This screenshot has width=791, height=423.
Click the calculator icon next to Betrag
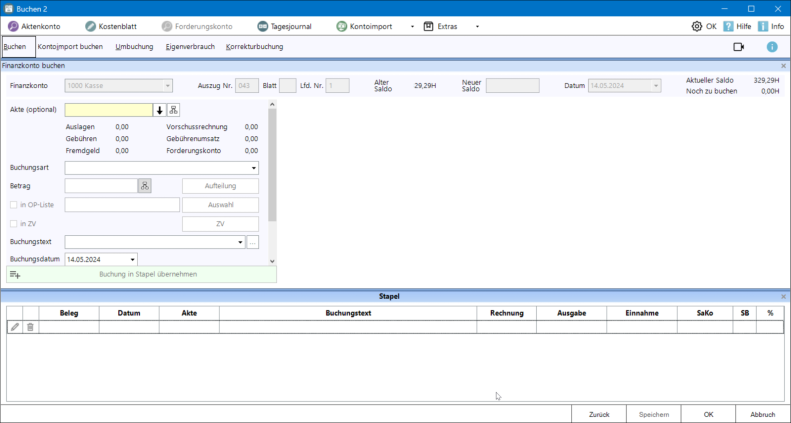tap(144, 186)
